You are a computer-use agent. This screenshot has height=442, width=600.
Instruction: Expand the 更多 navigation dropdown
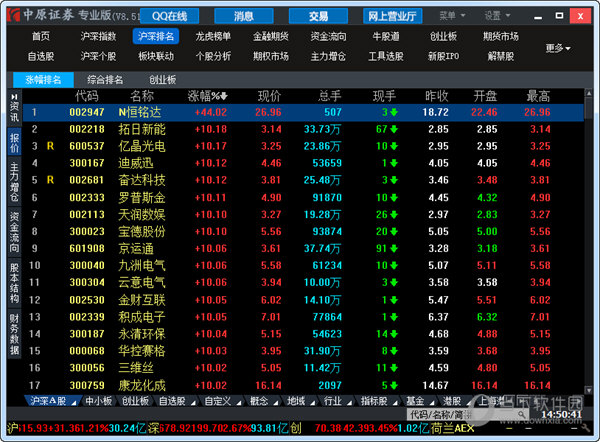[x=558, y=48]
